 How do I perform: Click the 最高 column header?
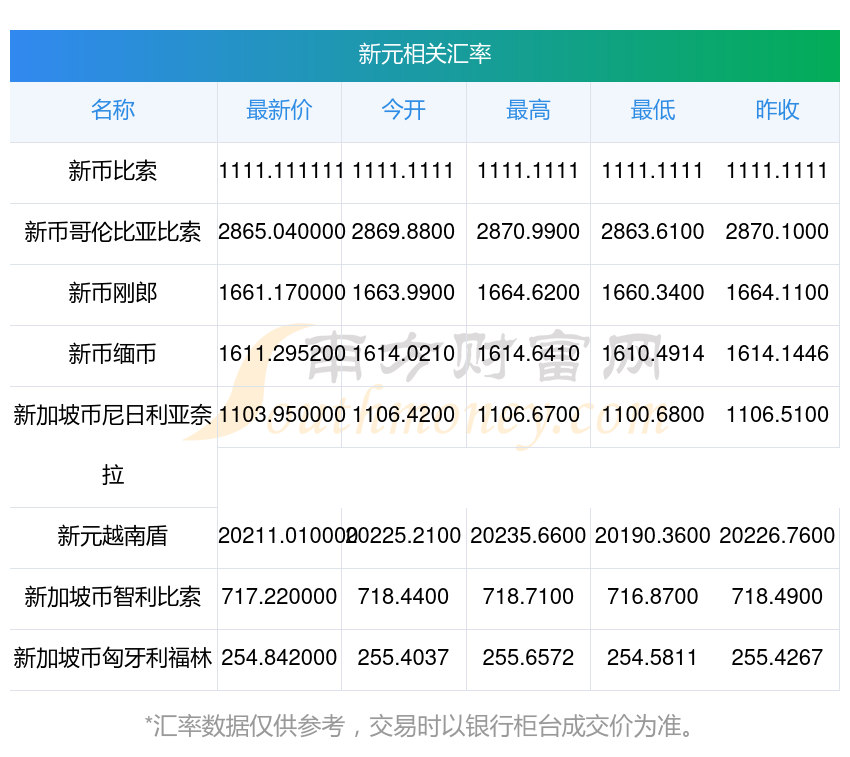(x=528, y=111)
